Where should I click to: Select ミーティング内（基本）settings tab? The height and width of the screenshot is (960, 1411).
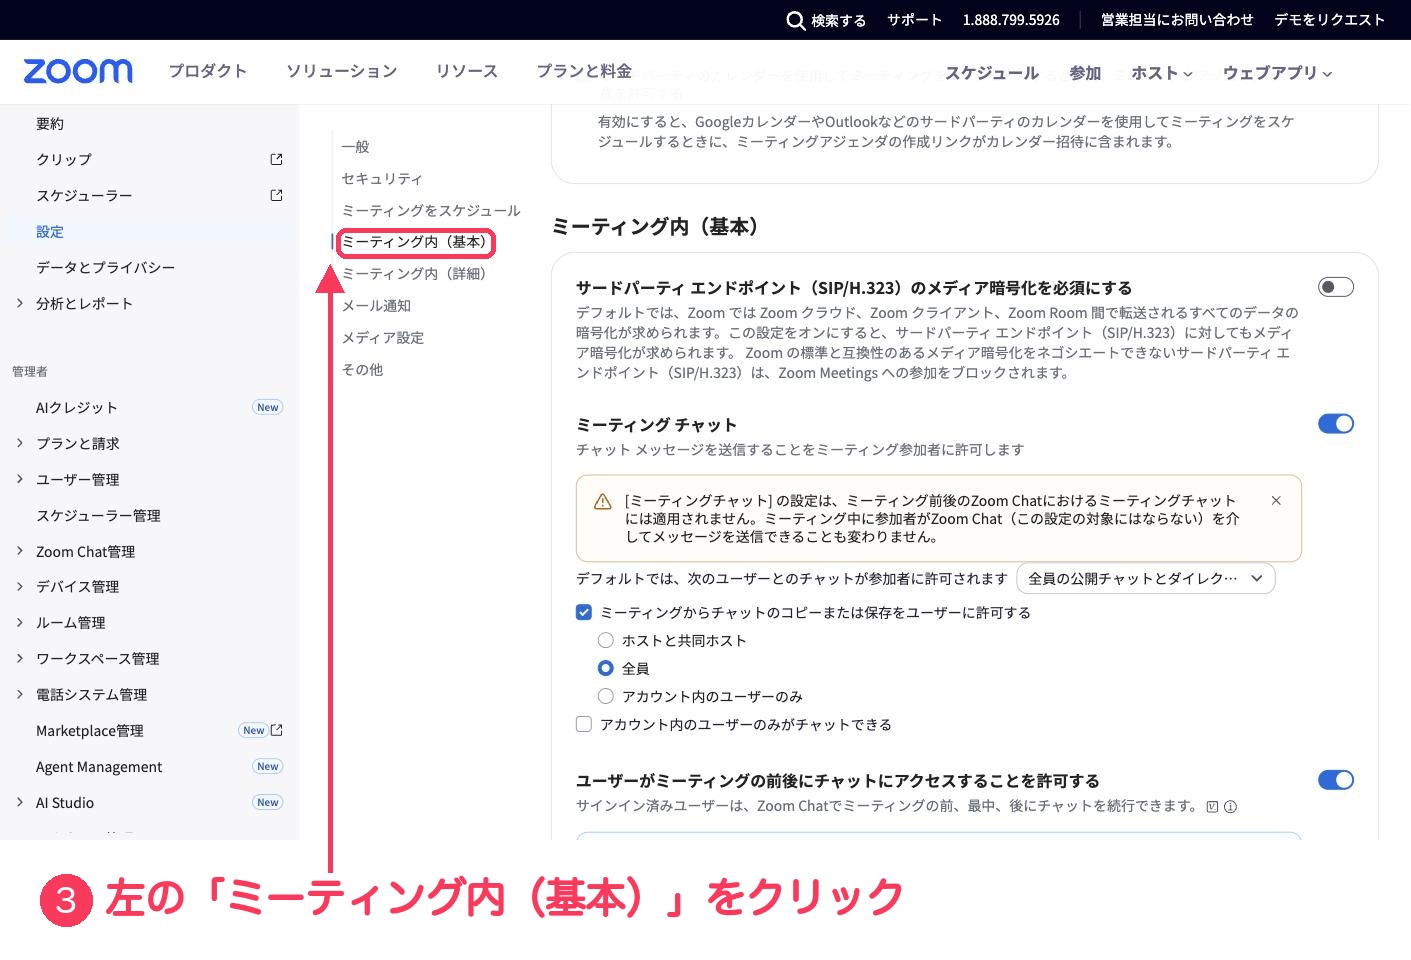coord(416,242)
